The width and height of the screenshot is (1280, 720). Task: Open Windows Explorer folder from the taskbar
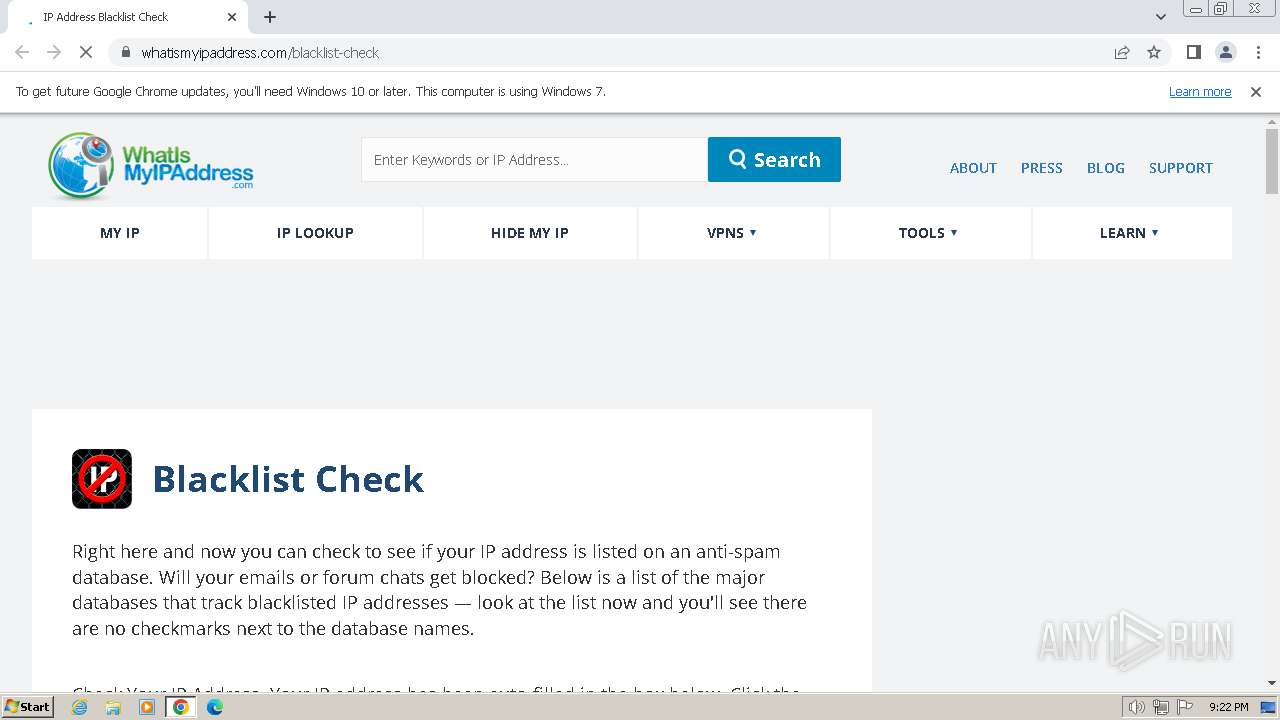click(113, 707)
